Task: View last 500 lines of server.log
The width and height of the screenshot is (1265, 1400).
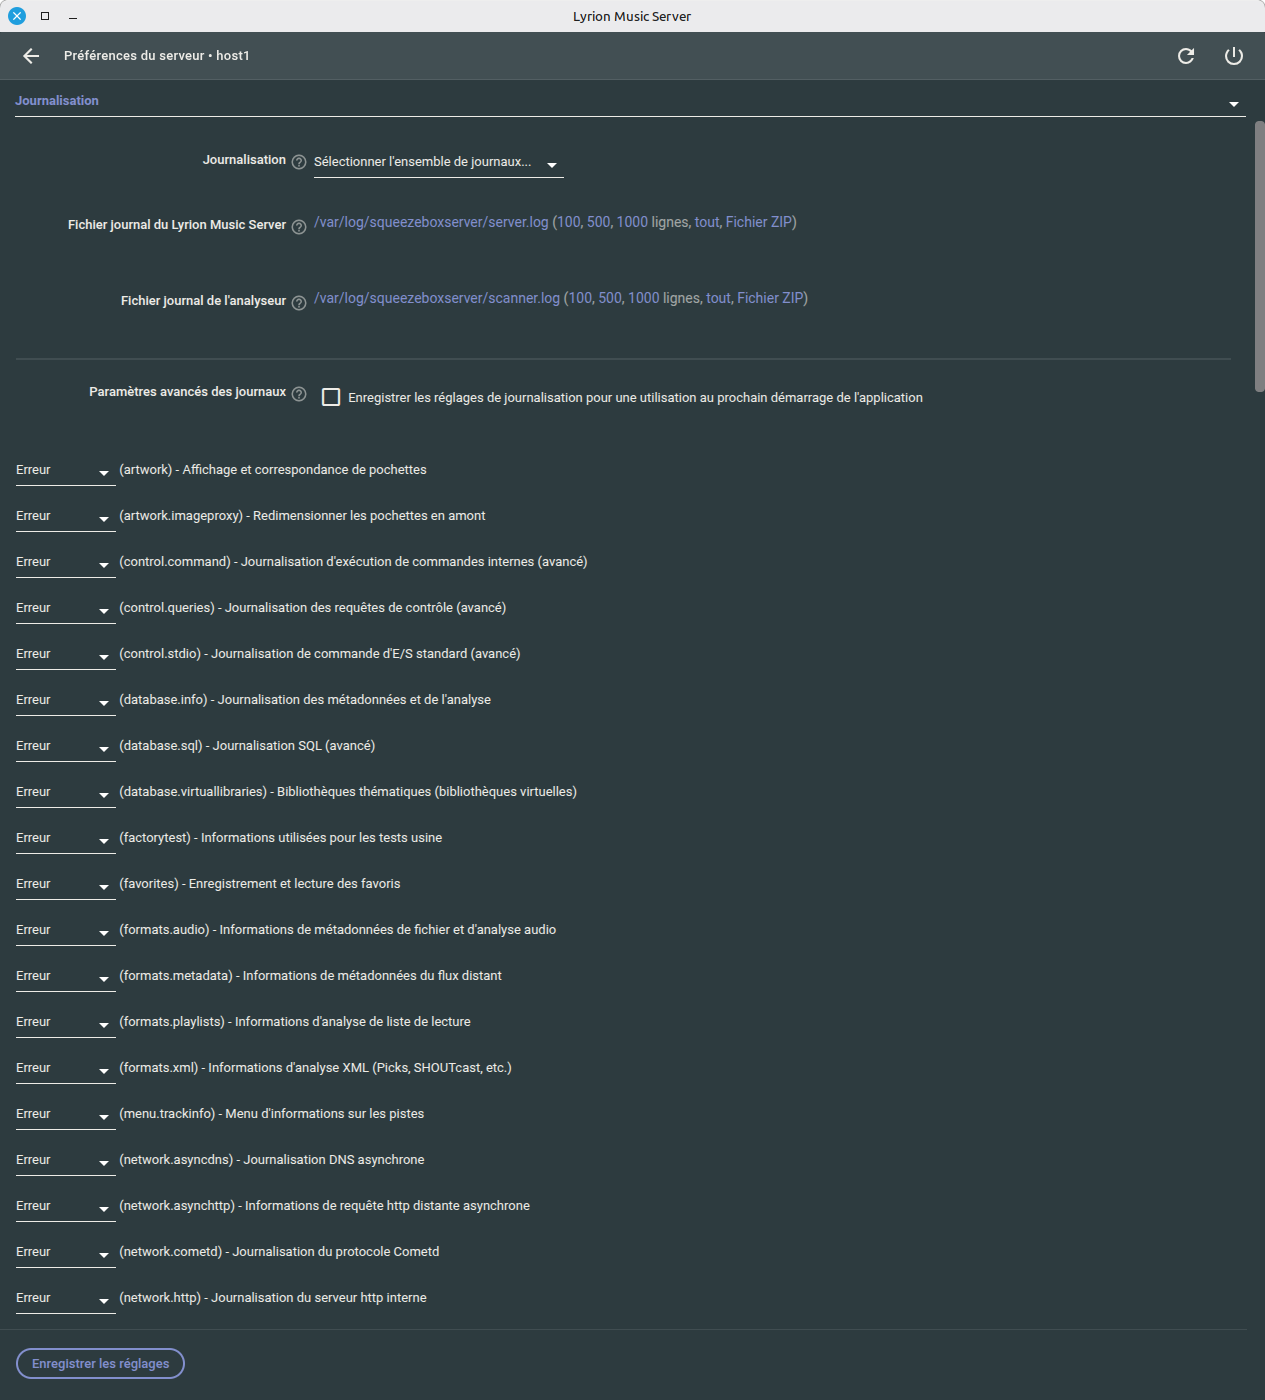Action: click(599, 222)
